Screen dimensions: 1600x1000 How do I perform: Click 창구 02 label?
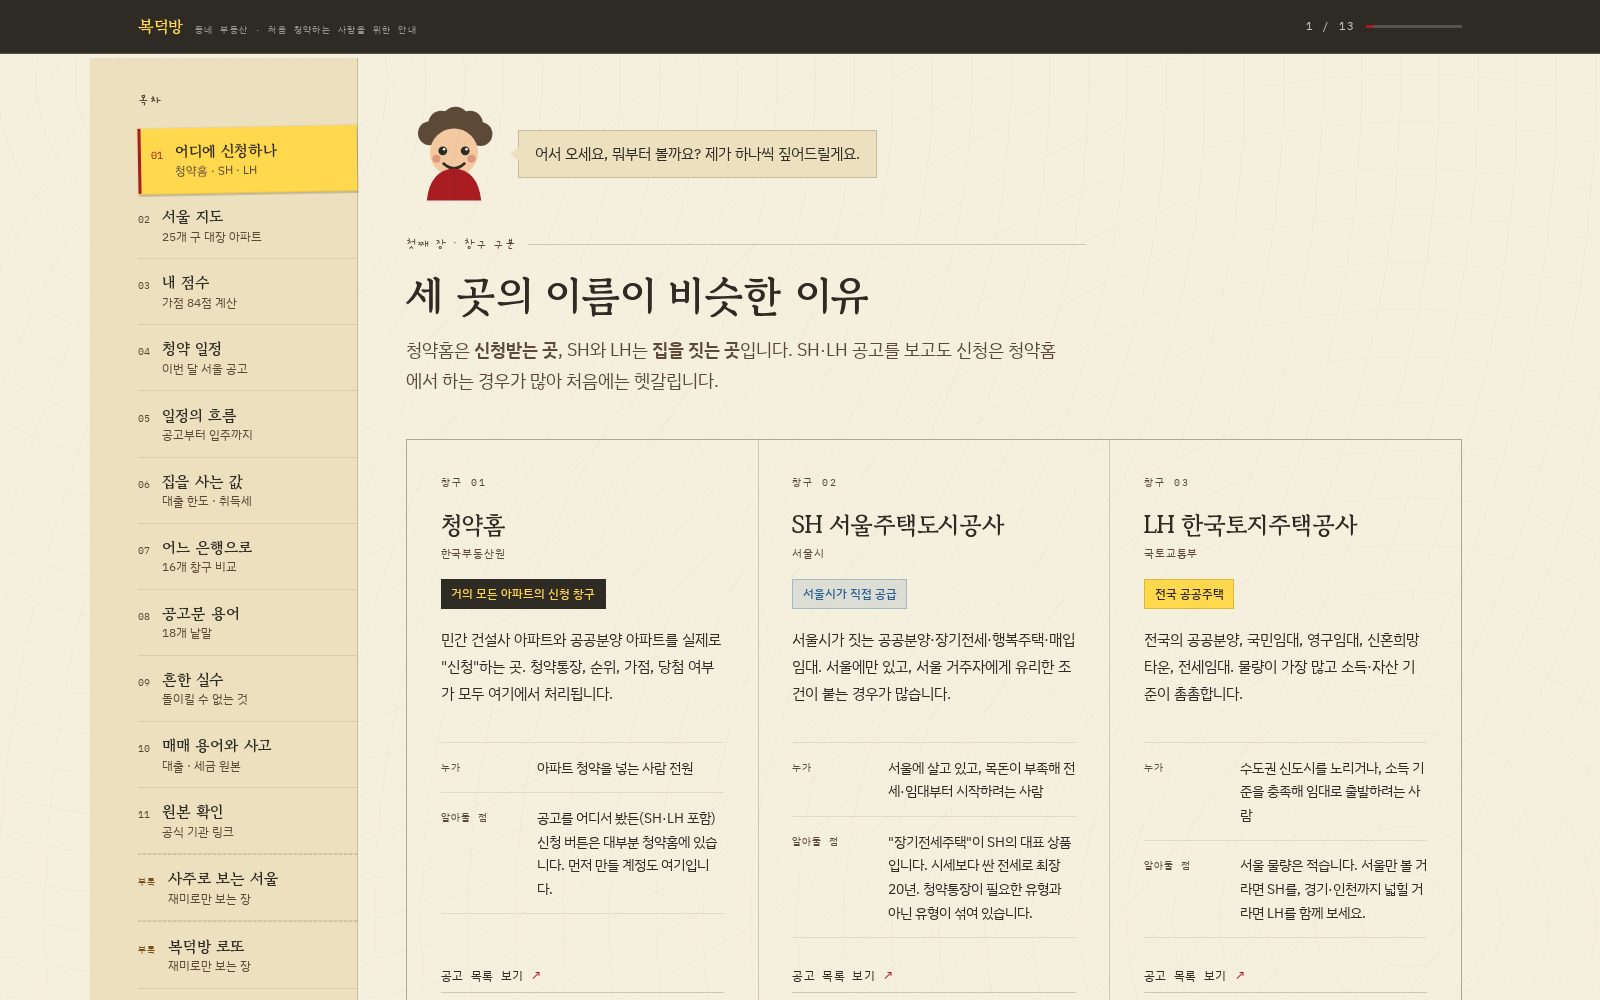814,483
